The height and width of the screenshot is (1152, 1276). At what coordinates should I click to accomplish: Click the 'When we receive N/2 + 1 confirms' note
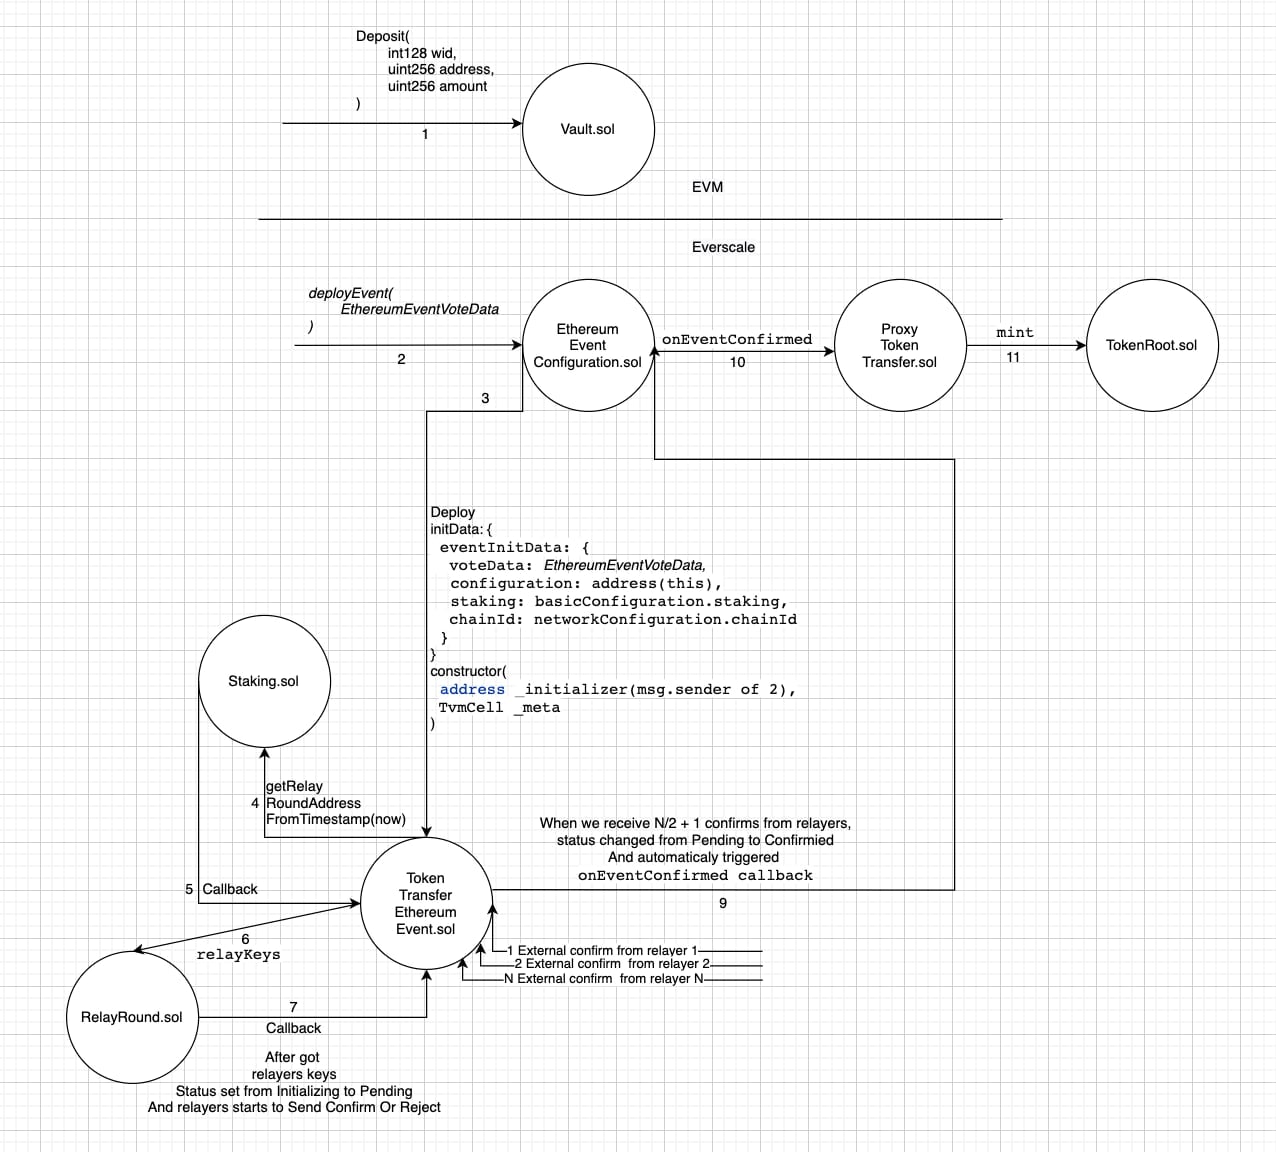coord(695,848)
